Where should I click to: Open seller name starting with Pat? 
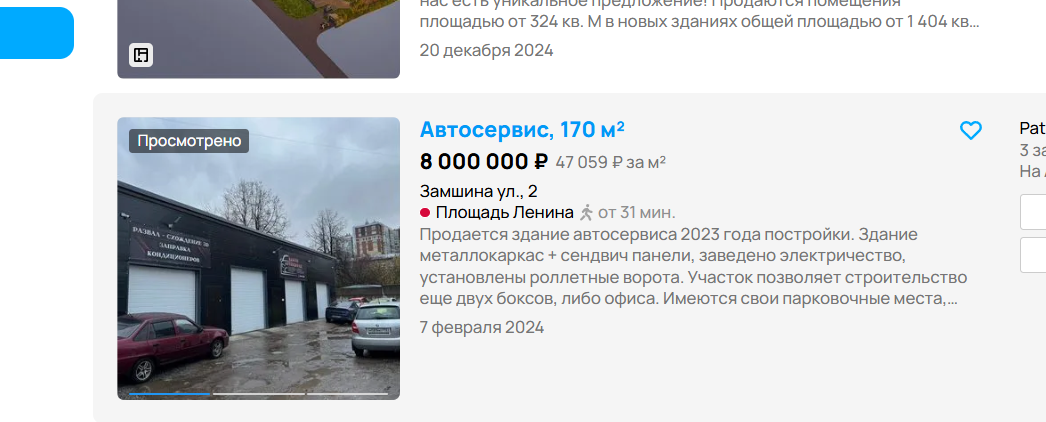[1033, 129]
